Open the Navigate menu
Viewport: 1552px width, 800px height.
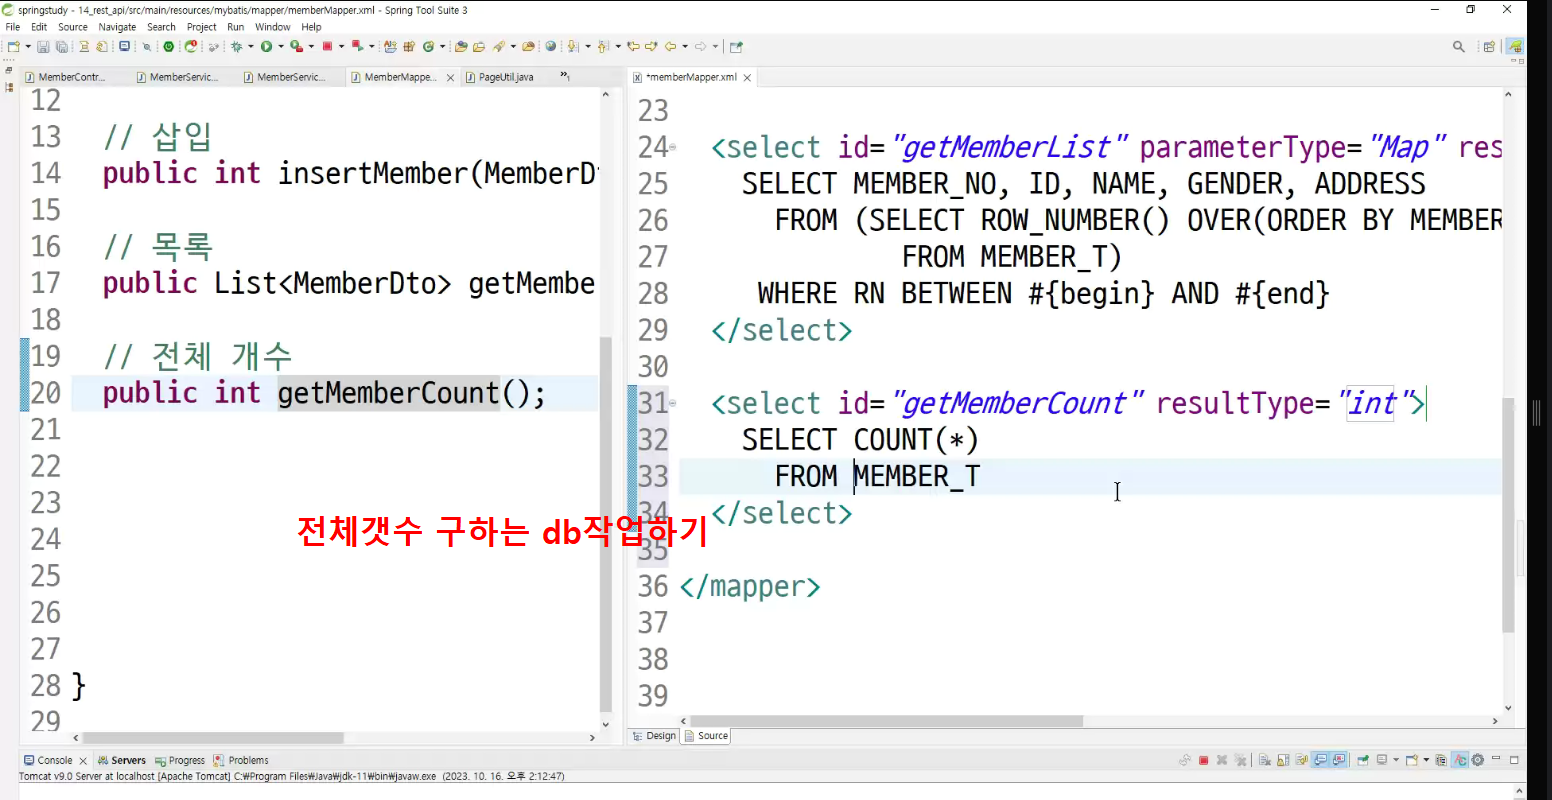pyautogui.click(x=117, y=27)
